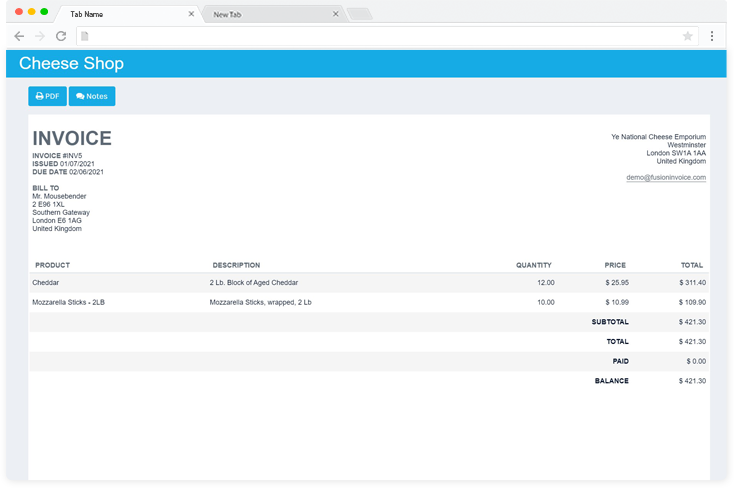Screen dimensions: 734x488
Task: Download the invoice via the PDF button
Action: [47, 96]
